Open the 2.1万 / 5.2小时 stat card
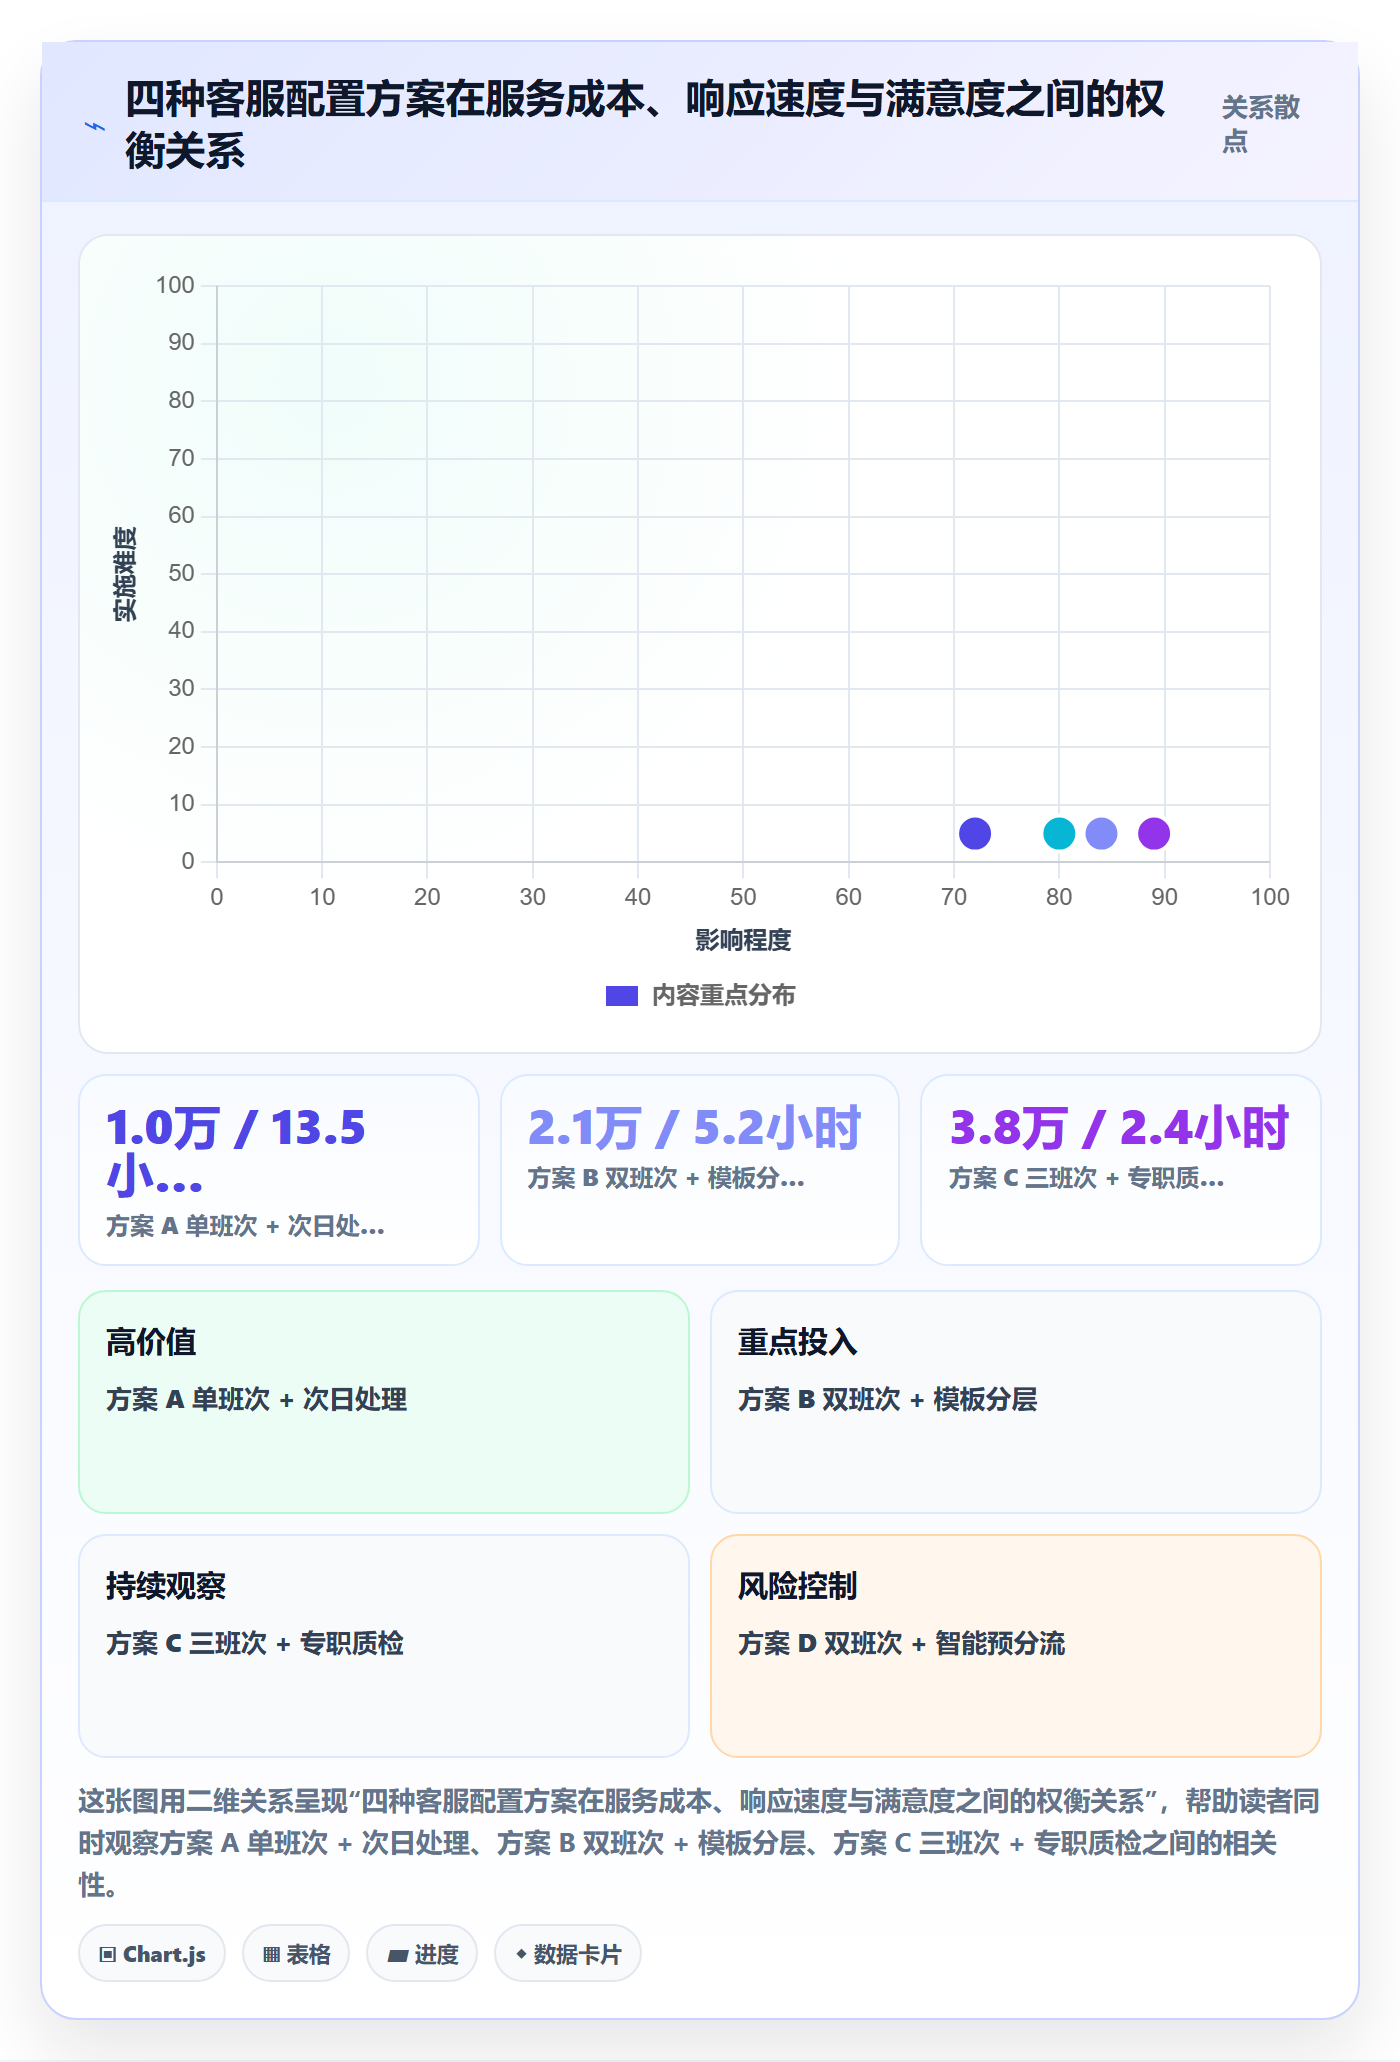 pos(700,1170)
